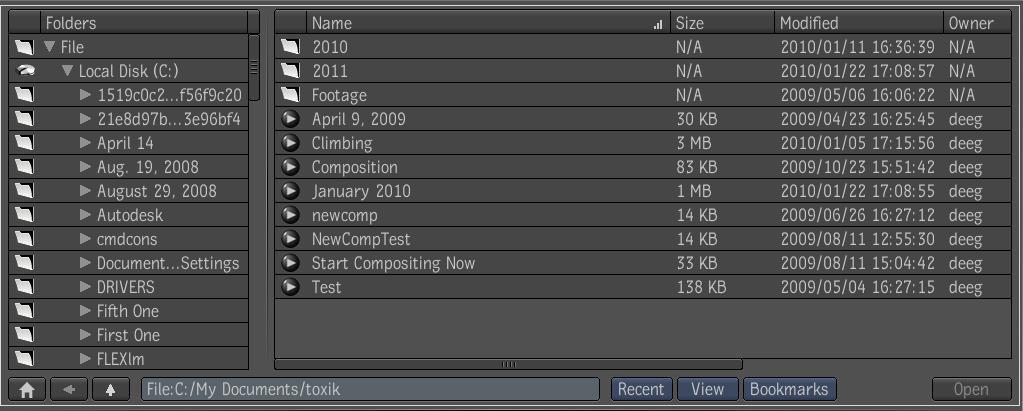Click the January 2010 composition icon

point(290,190)
